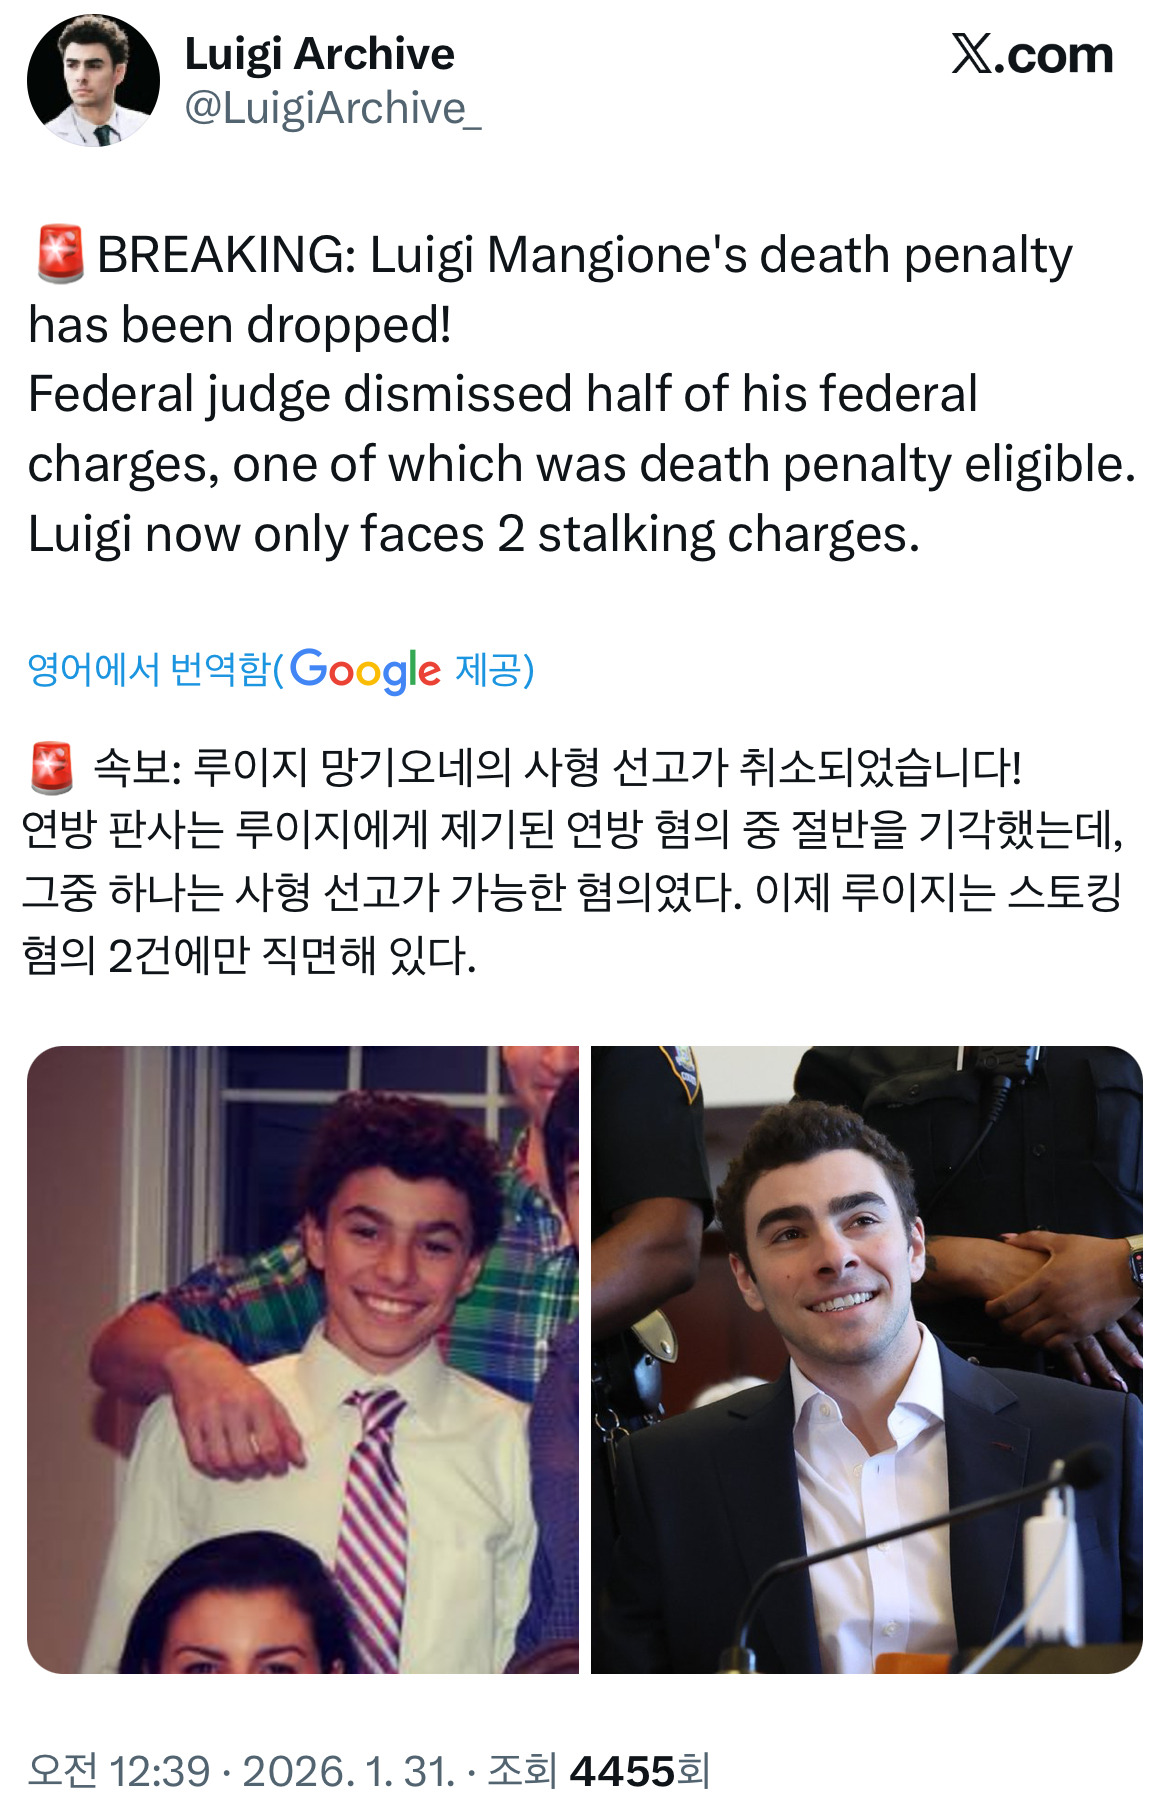This screenshot has width=1170, height=1809.
Task: Click the 조회 4455회 view count
Action: pyautogui.click(x=598, y=1771)
